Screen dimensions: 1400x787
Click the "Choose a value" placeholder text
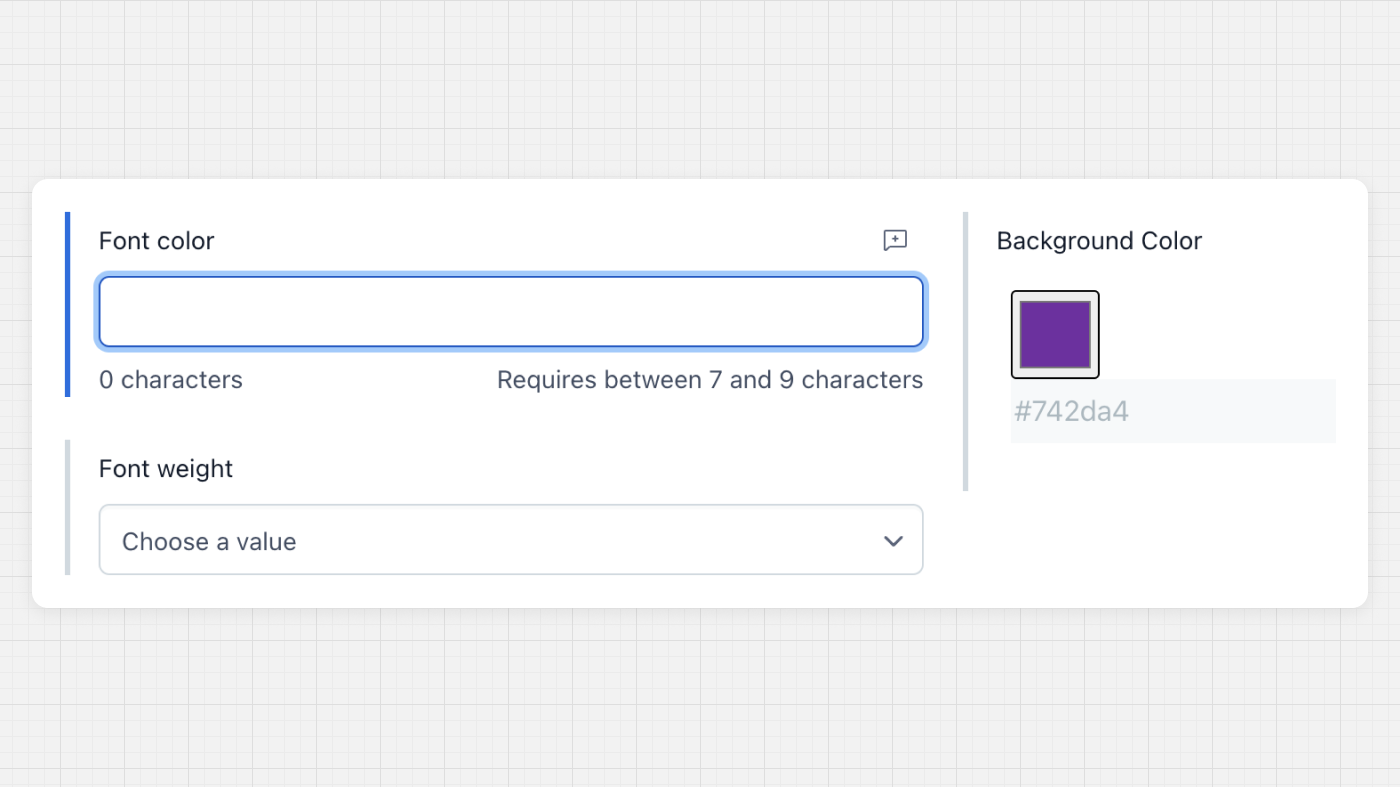point(209,541)
